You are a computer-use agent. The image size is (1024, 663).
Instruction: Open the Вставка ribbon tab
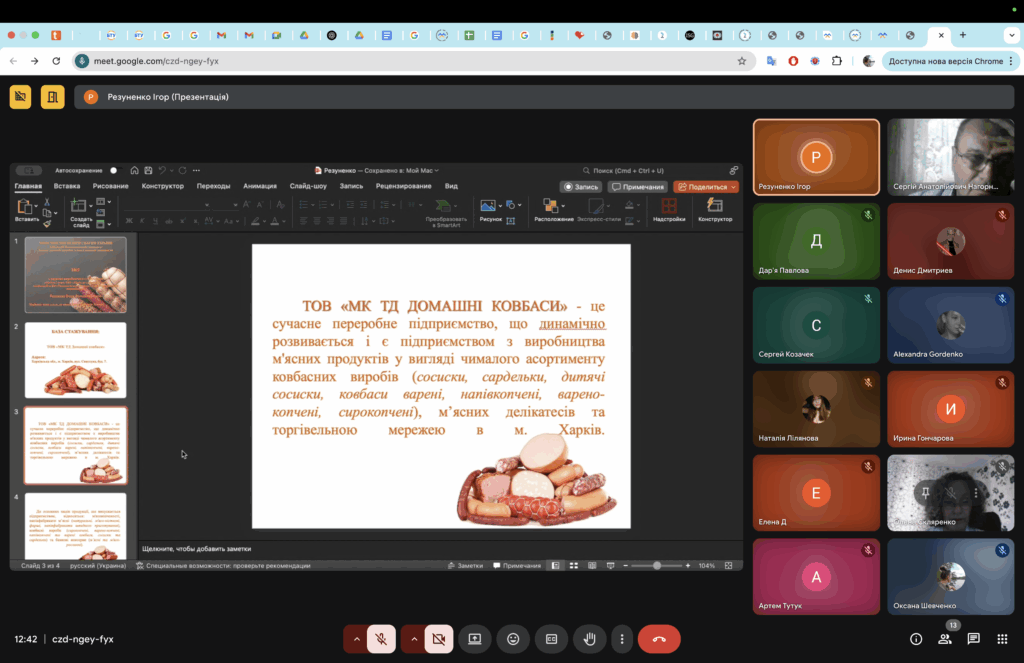[67, 186]
